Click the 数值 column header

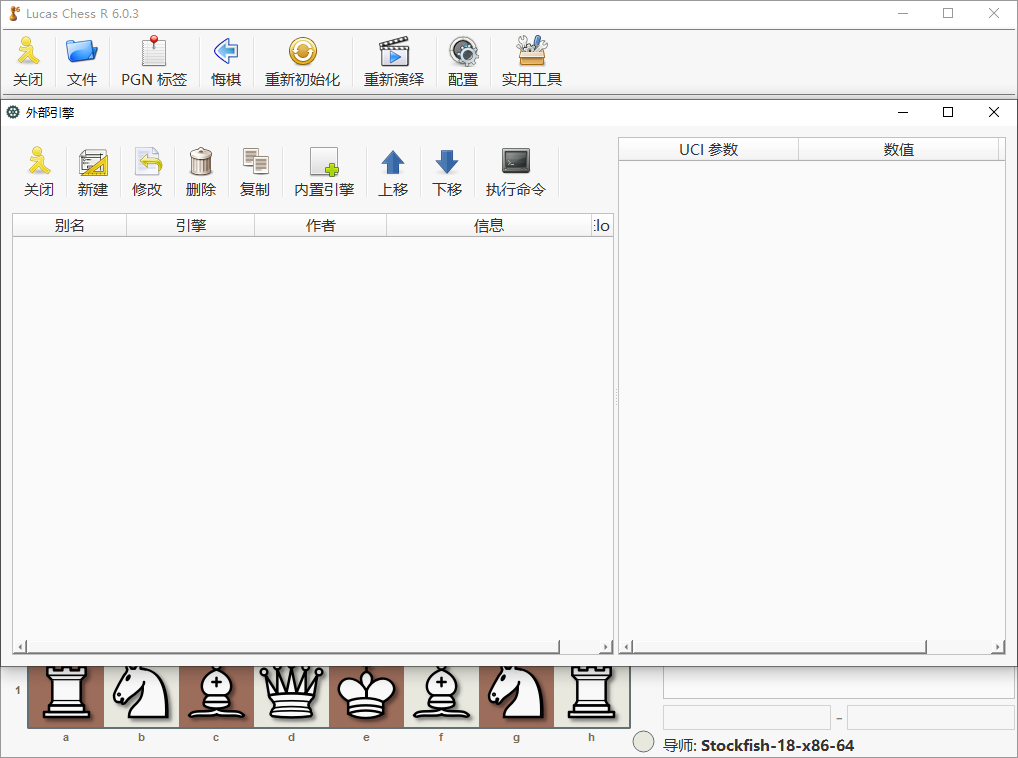pyautogui.click(x=899, y=149)
